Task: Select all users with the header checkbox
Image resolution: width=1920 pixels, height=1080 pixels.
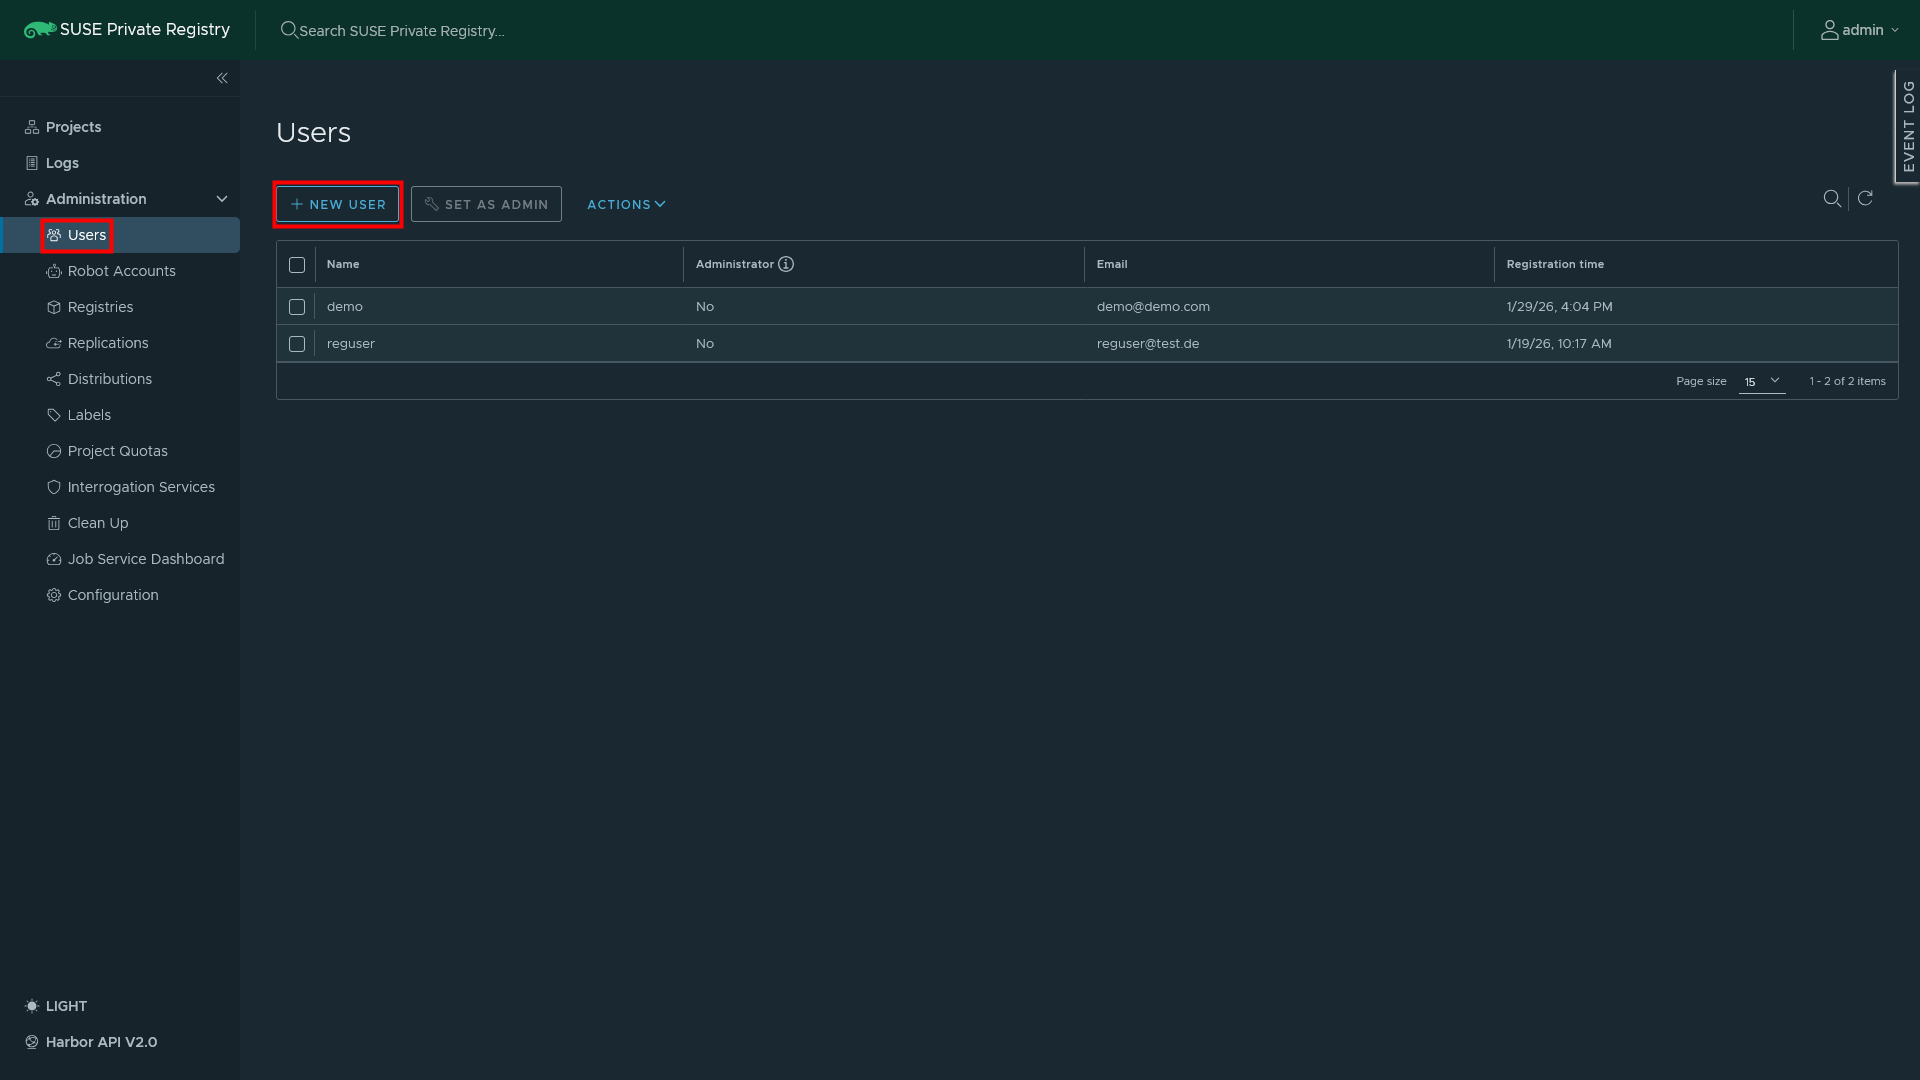Action: [297, 265]
